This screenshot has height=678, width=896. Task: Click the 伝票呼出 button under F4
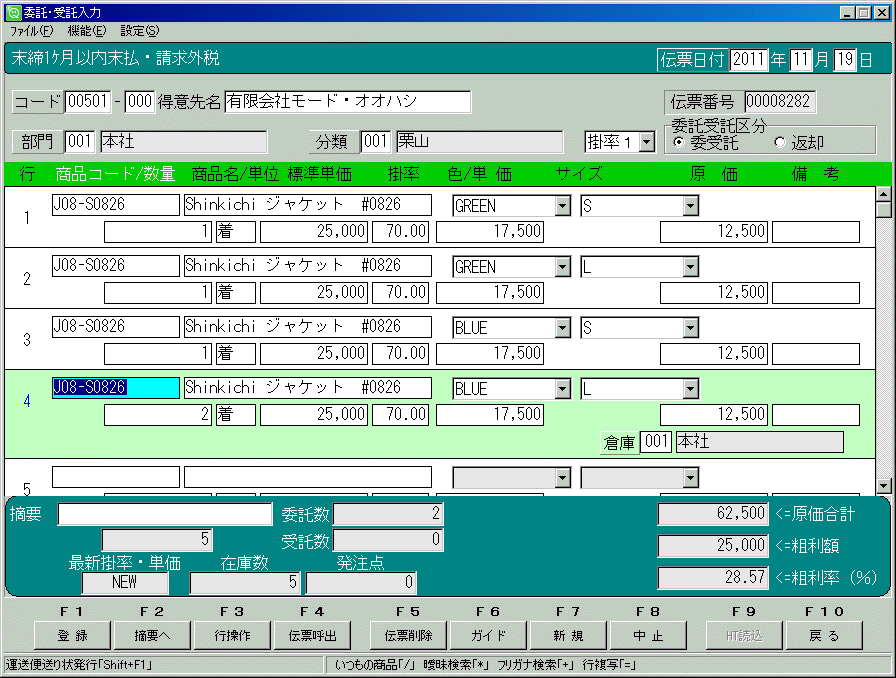point(313,636)
